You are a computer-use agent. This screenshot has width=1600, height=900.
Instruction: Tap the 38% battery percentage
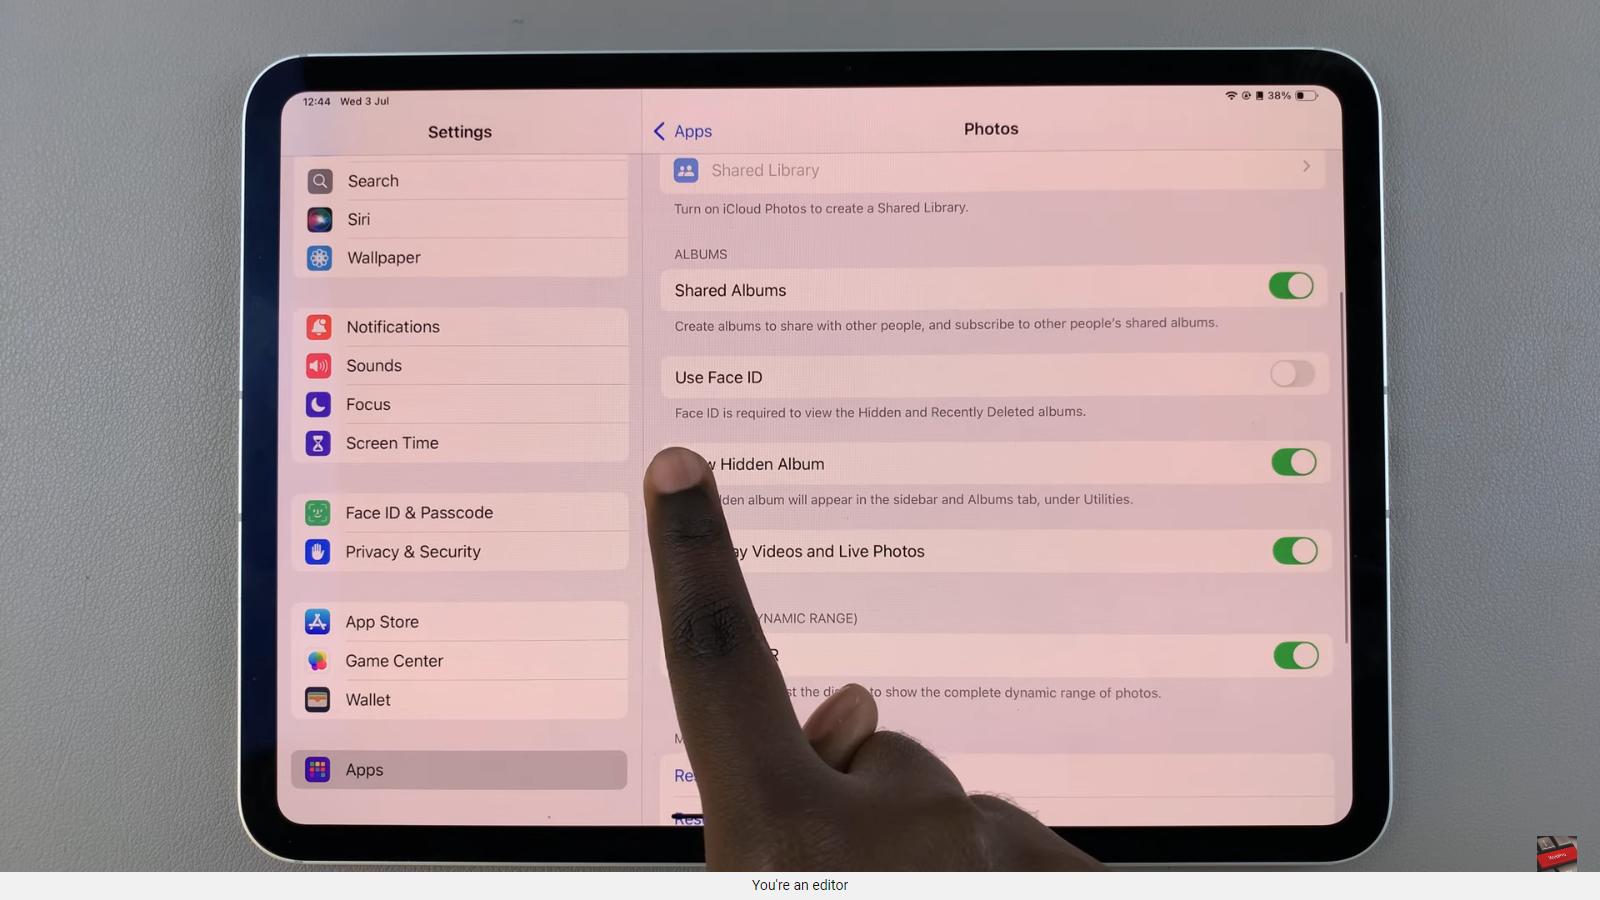[x=1279, y=96]
